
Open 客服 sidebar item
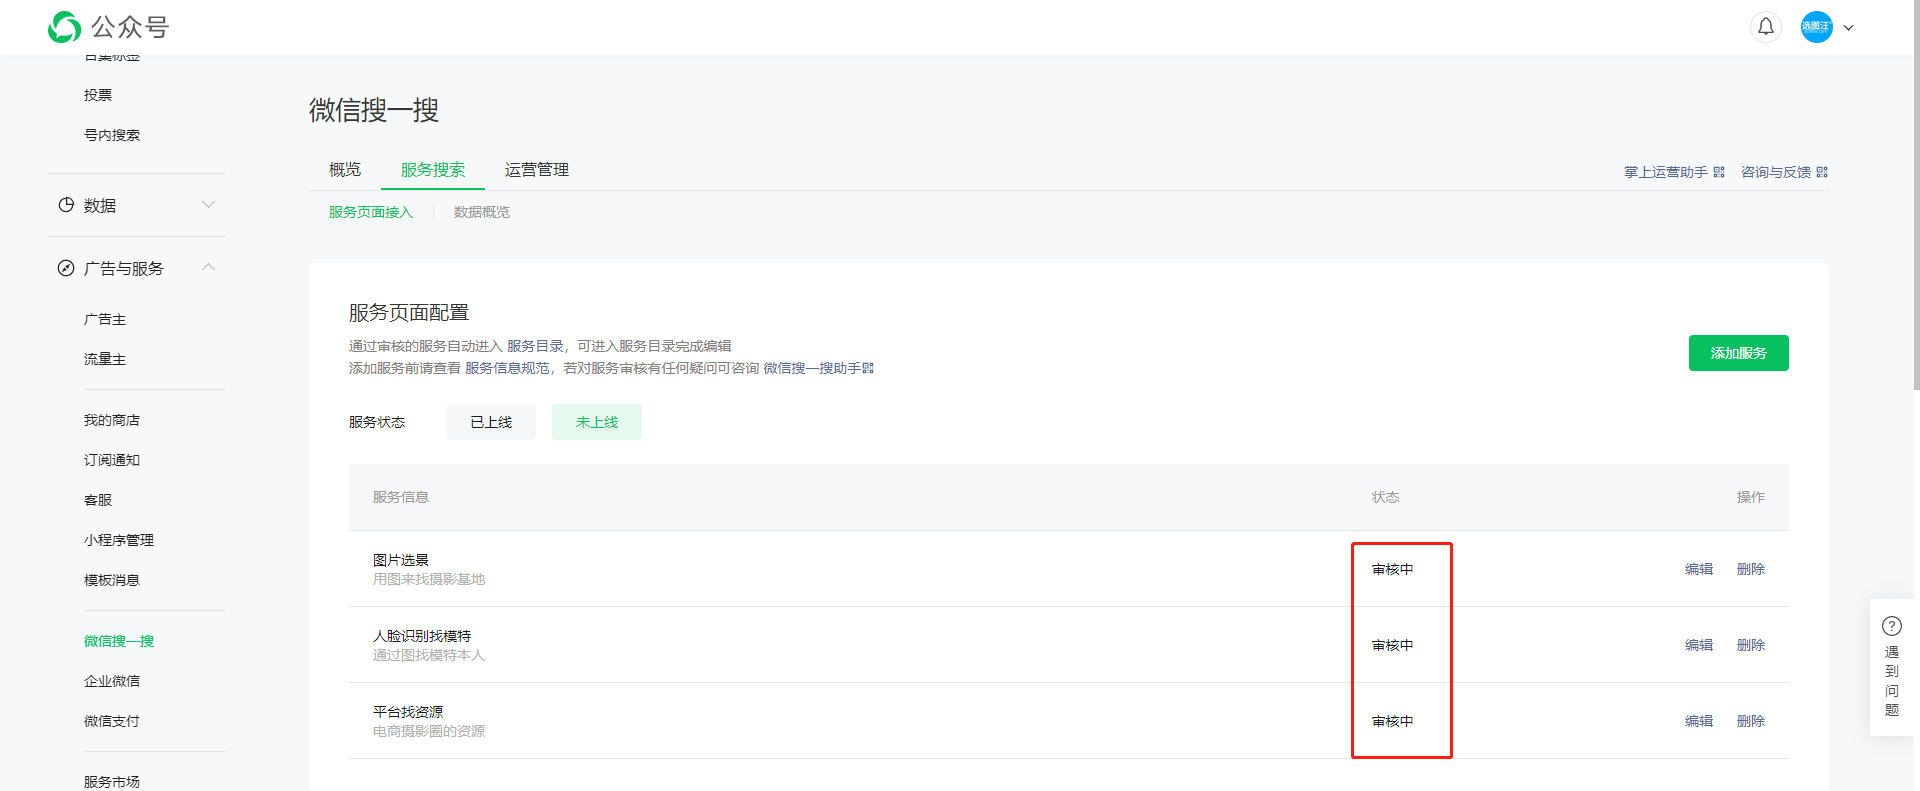pos(98,500)
